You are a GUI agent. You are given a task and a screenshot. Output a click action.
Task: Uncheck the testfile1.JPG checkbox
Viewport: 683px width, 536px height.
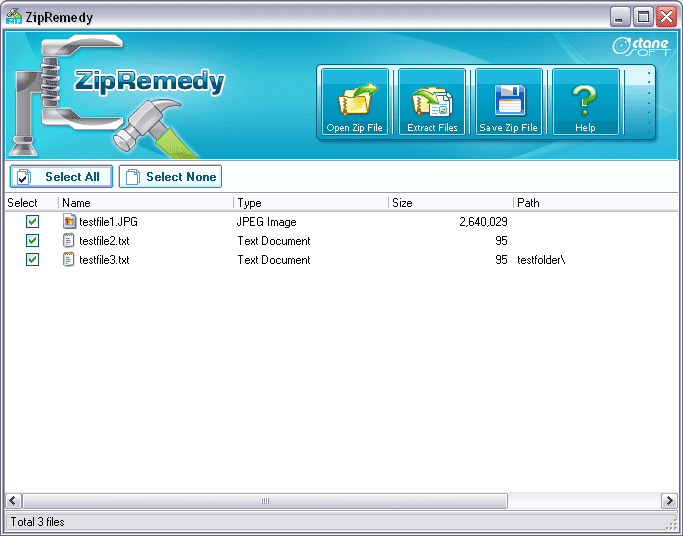(32, 221)
